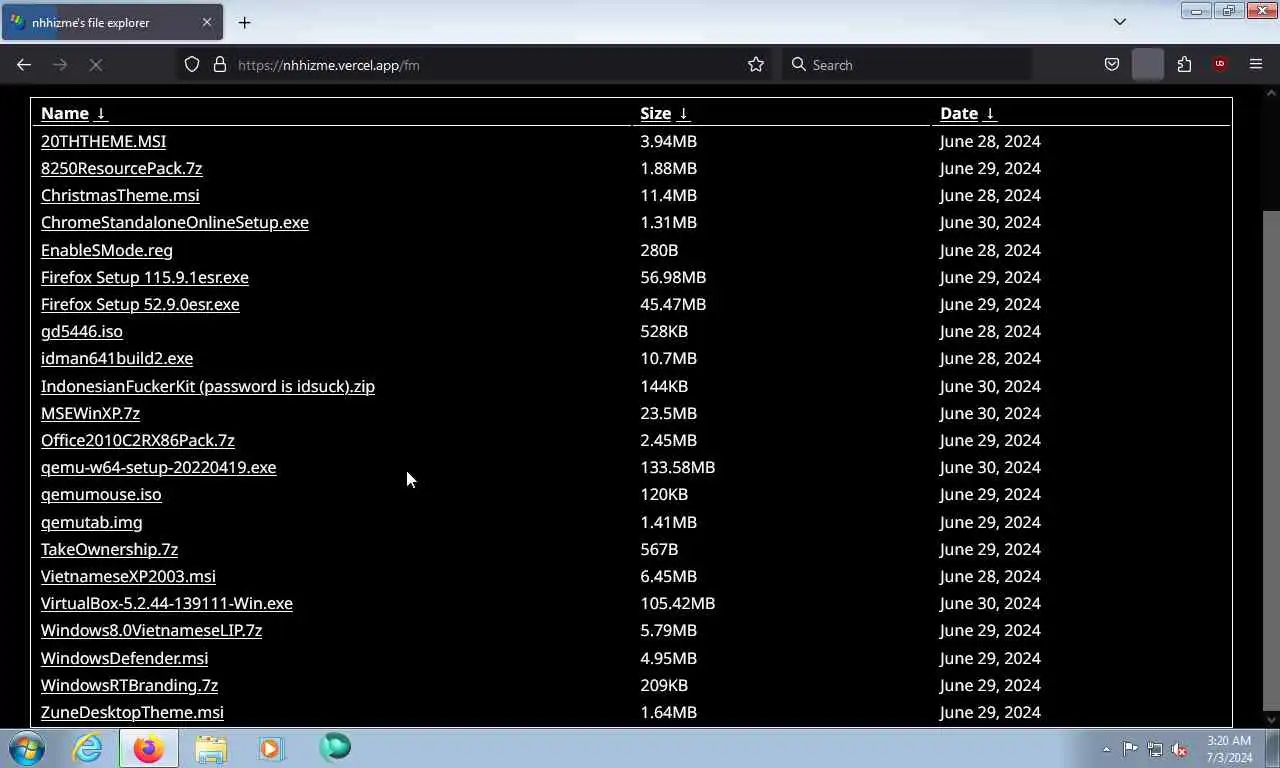Select the 133.58MB size cell
The height and width of the screenshot is (768, 1280).
tap(677, 467)
